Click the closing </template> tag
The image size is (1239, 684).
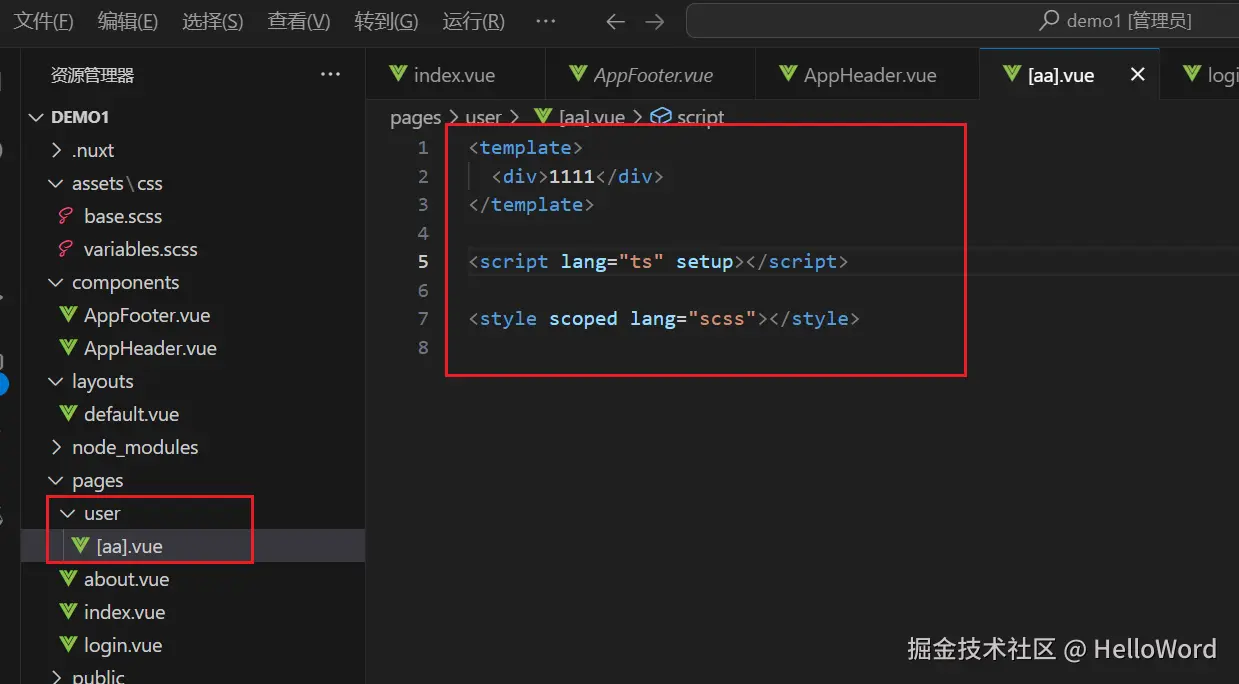(531, 204)
